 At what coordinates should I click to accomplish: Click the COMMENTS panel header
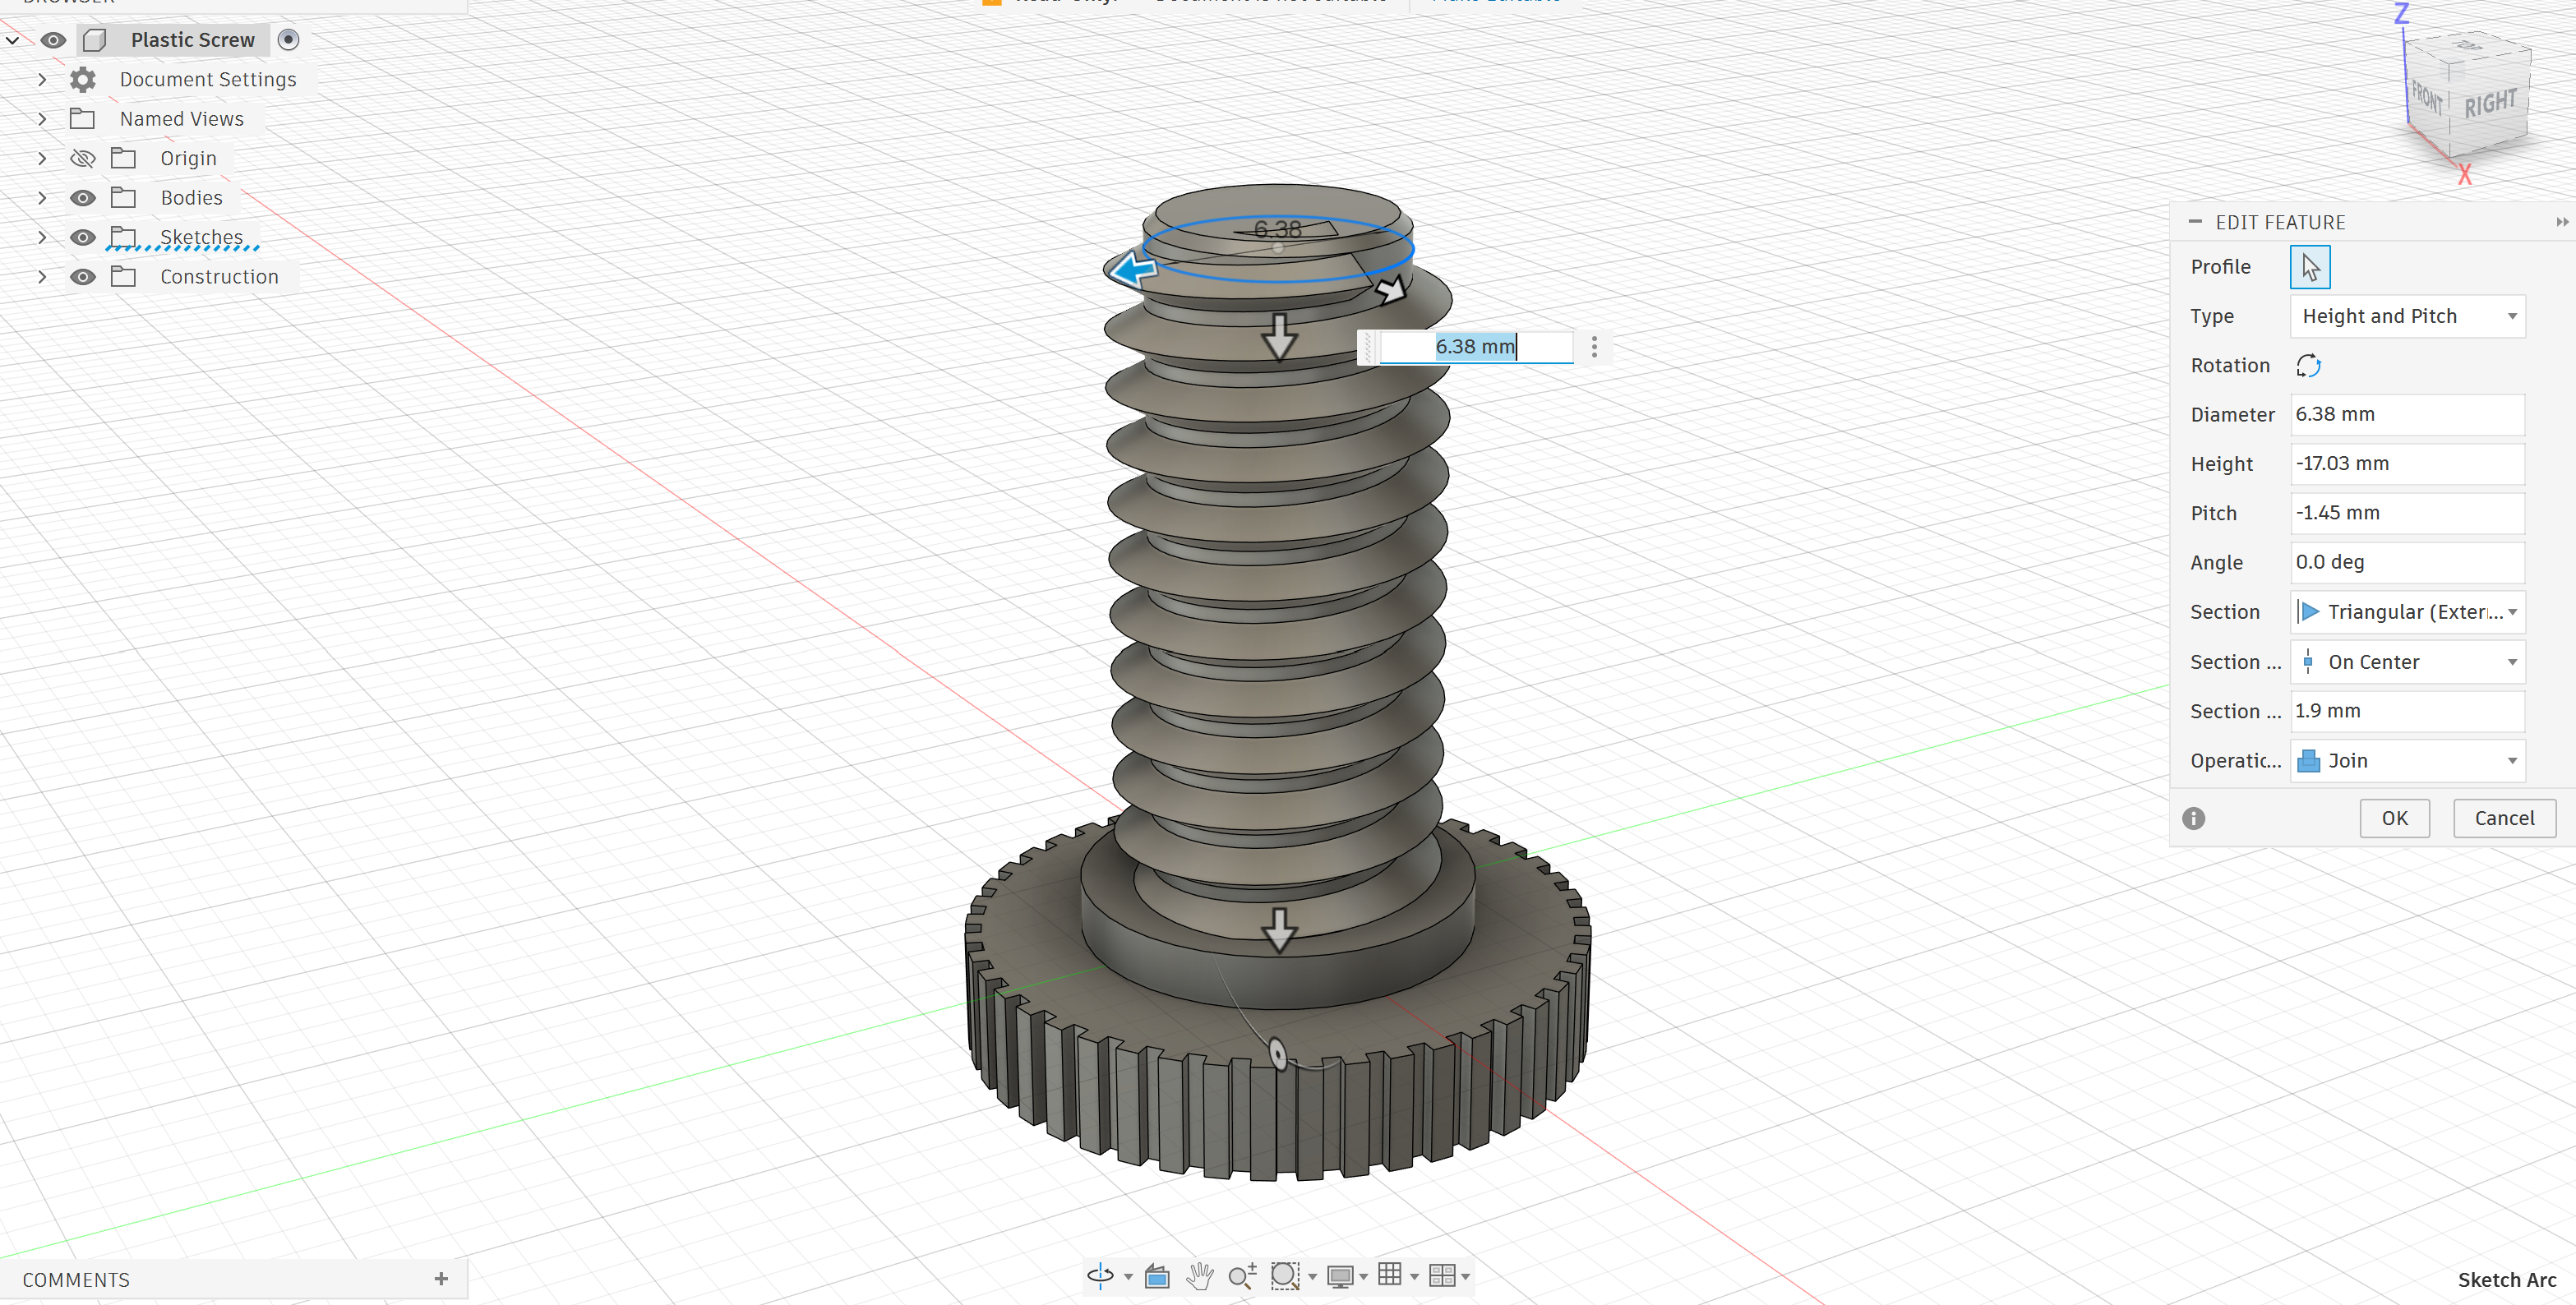click(76, 1280)
